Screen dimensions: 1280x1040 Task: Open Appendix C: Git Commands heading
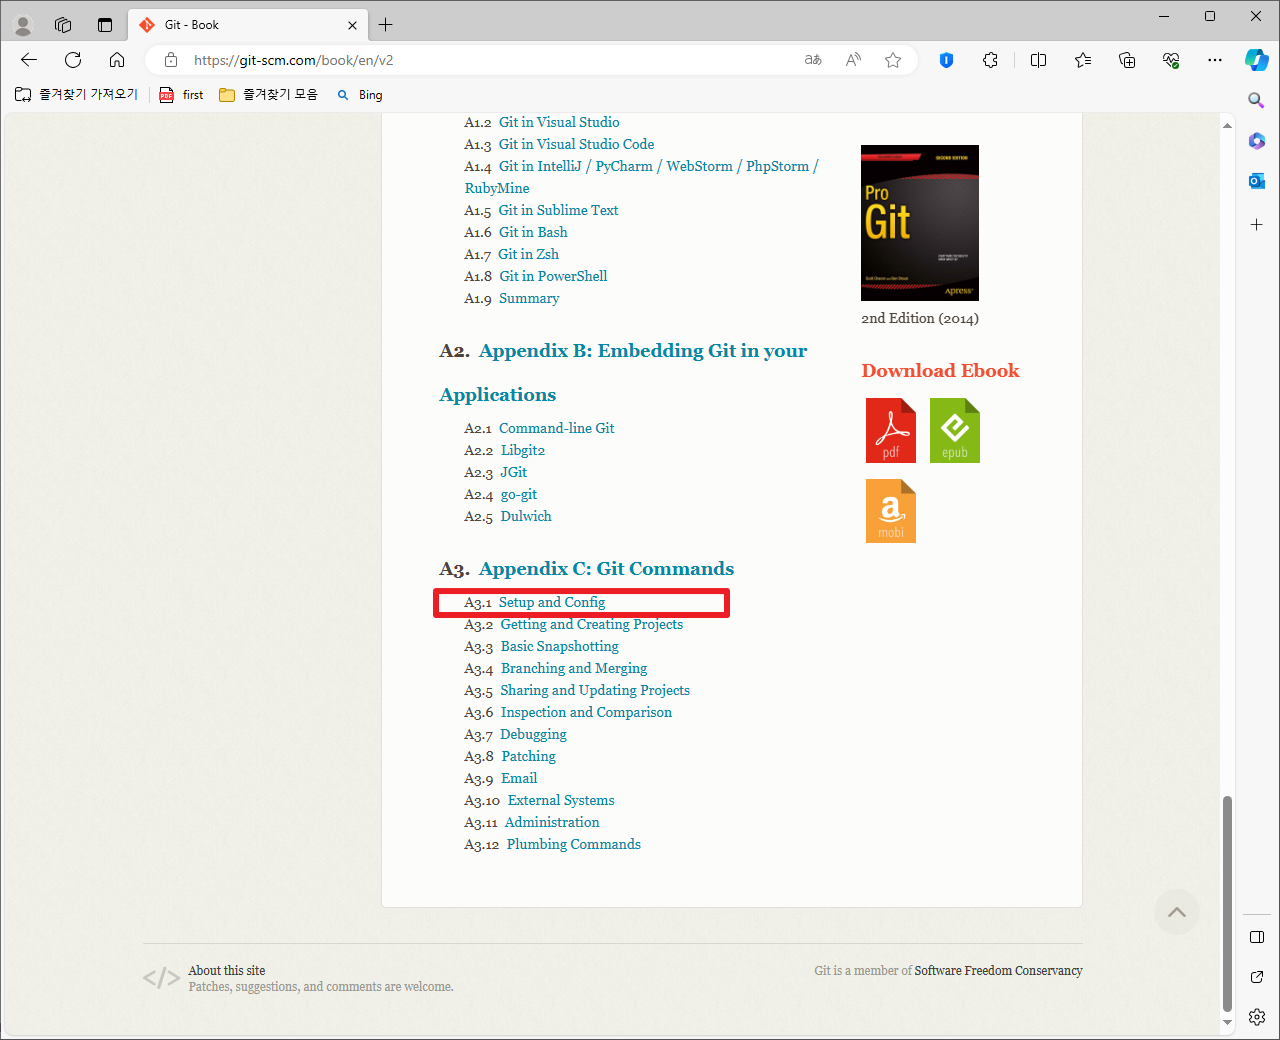click(606, 569)
